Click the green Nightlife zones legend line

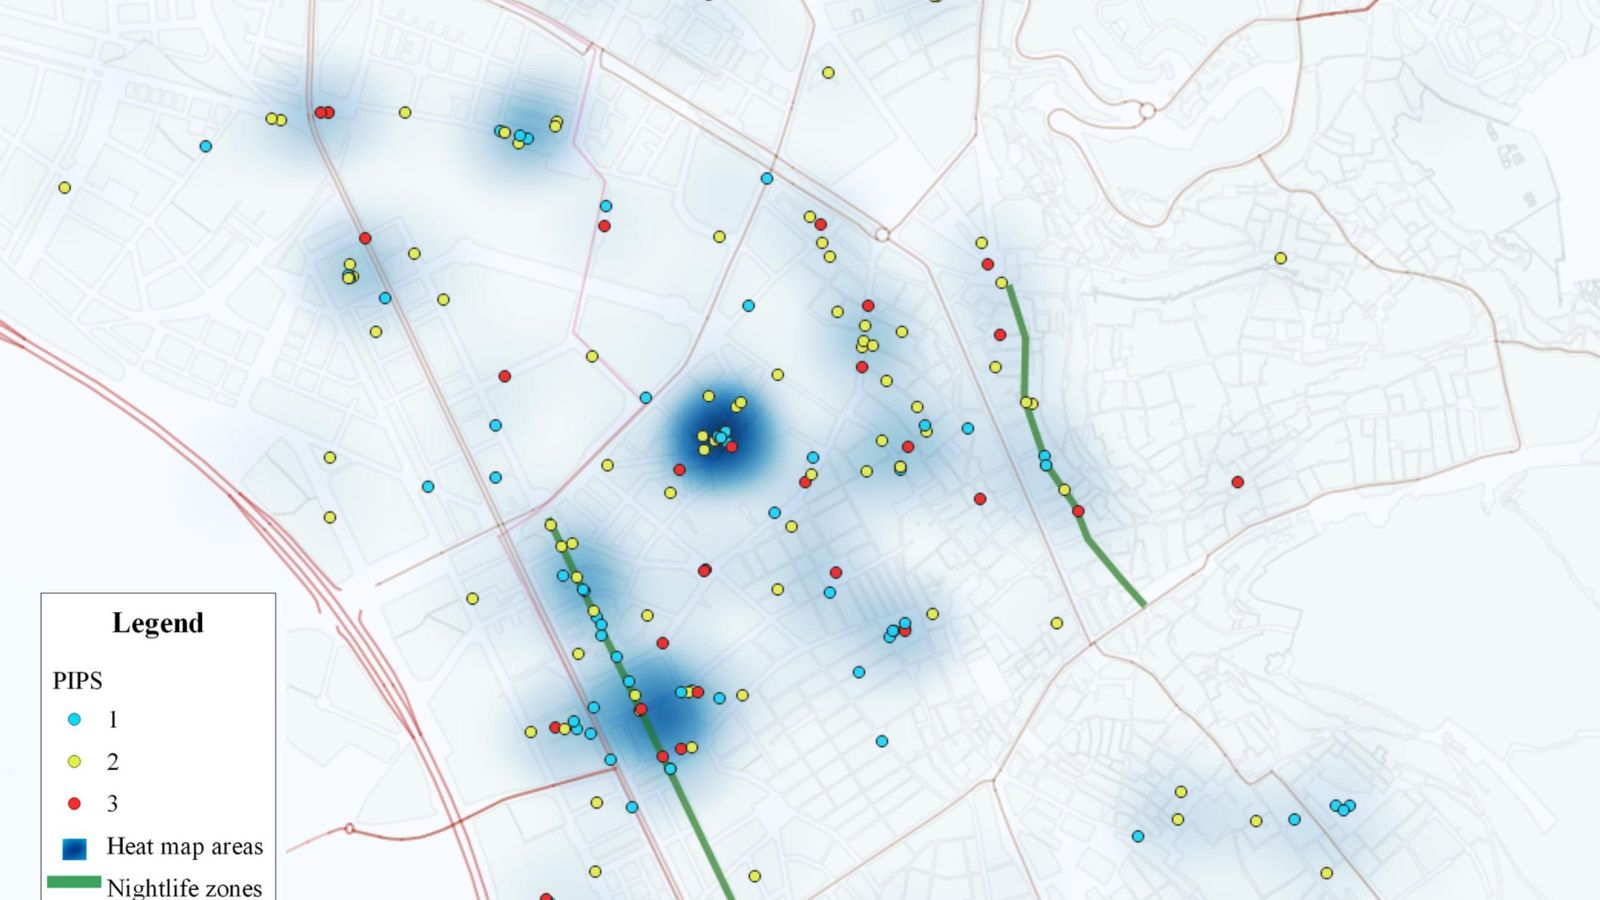click(x=74, y=883)
